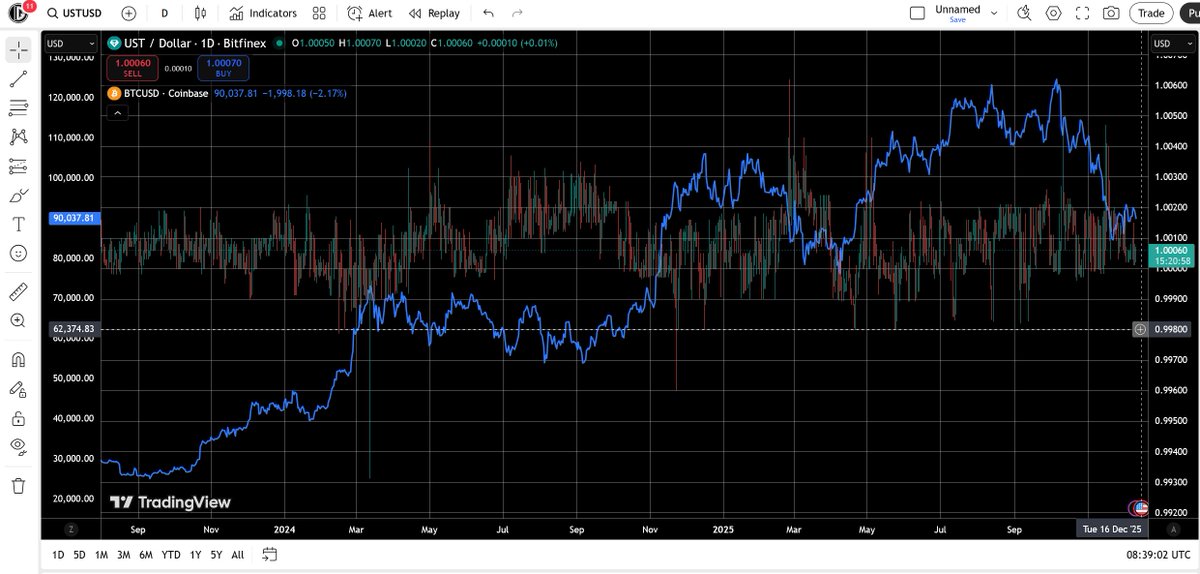Click plus icon at 0.99800 price level
Image resolution: width=1200 pixels, height=574 pixels.
pos(1140,329)
